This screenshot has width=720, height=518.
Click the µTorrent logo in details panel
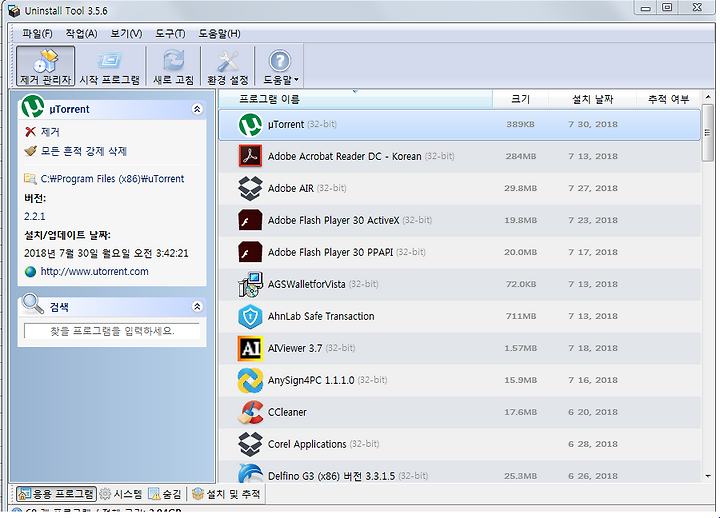point(33,107)
